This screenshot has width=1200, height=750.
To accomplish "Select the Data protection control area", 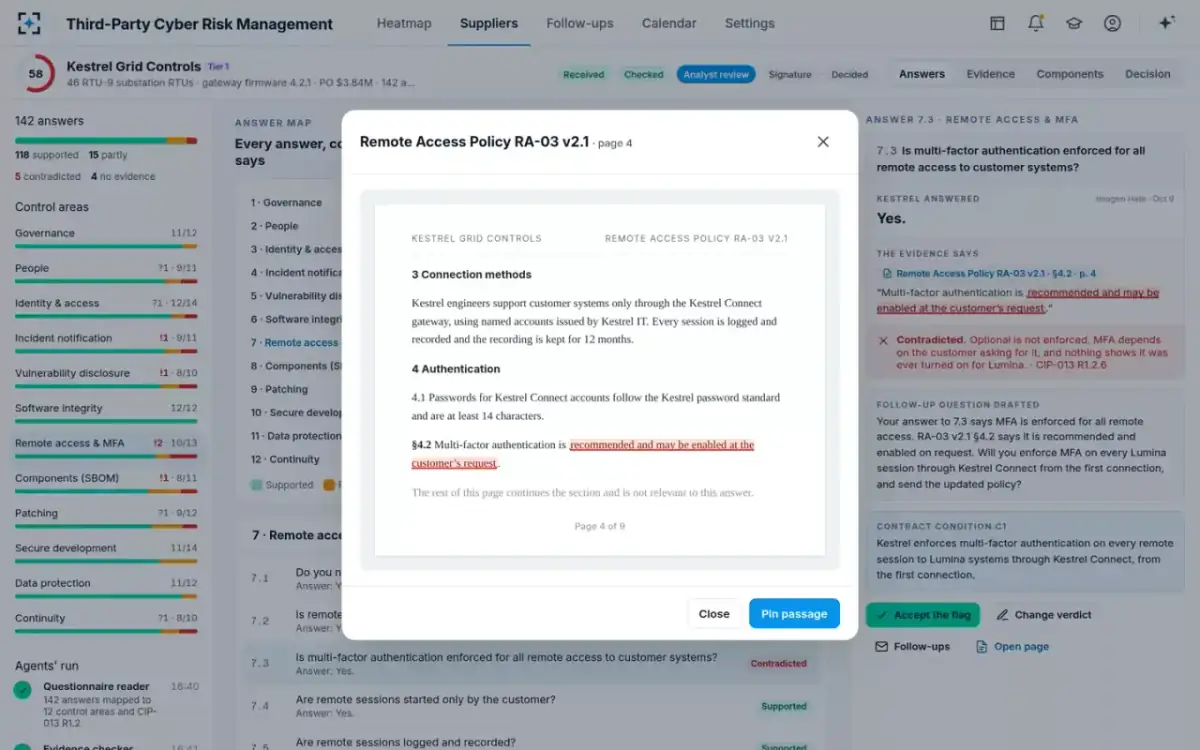I will (x=106, y=586).
